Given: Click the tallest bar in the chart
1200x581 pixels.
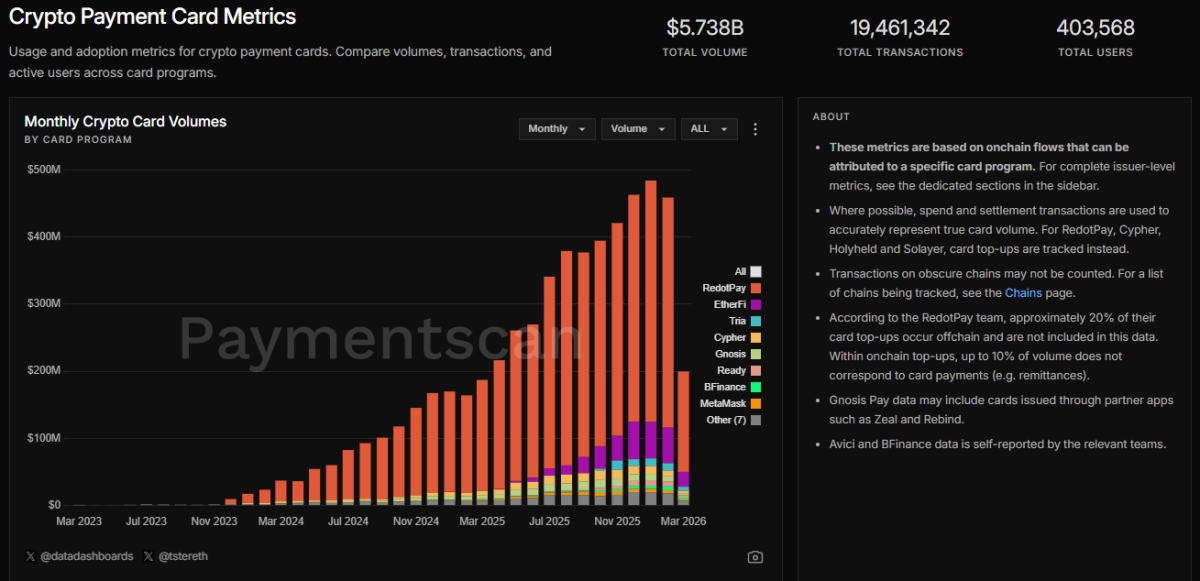Looking at the screenshot, I should tap(651, 300).
